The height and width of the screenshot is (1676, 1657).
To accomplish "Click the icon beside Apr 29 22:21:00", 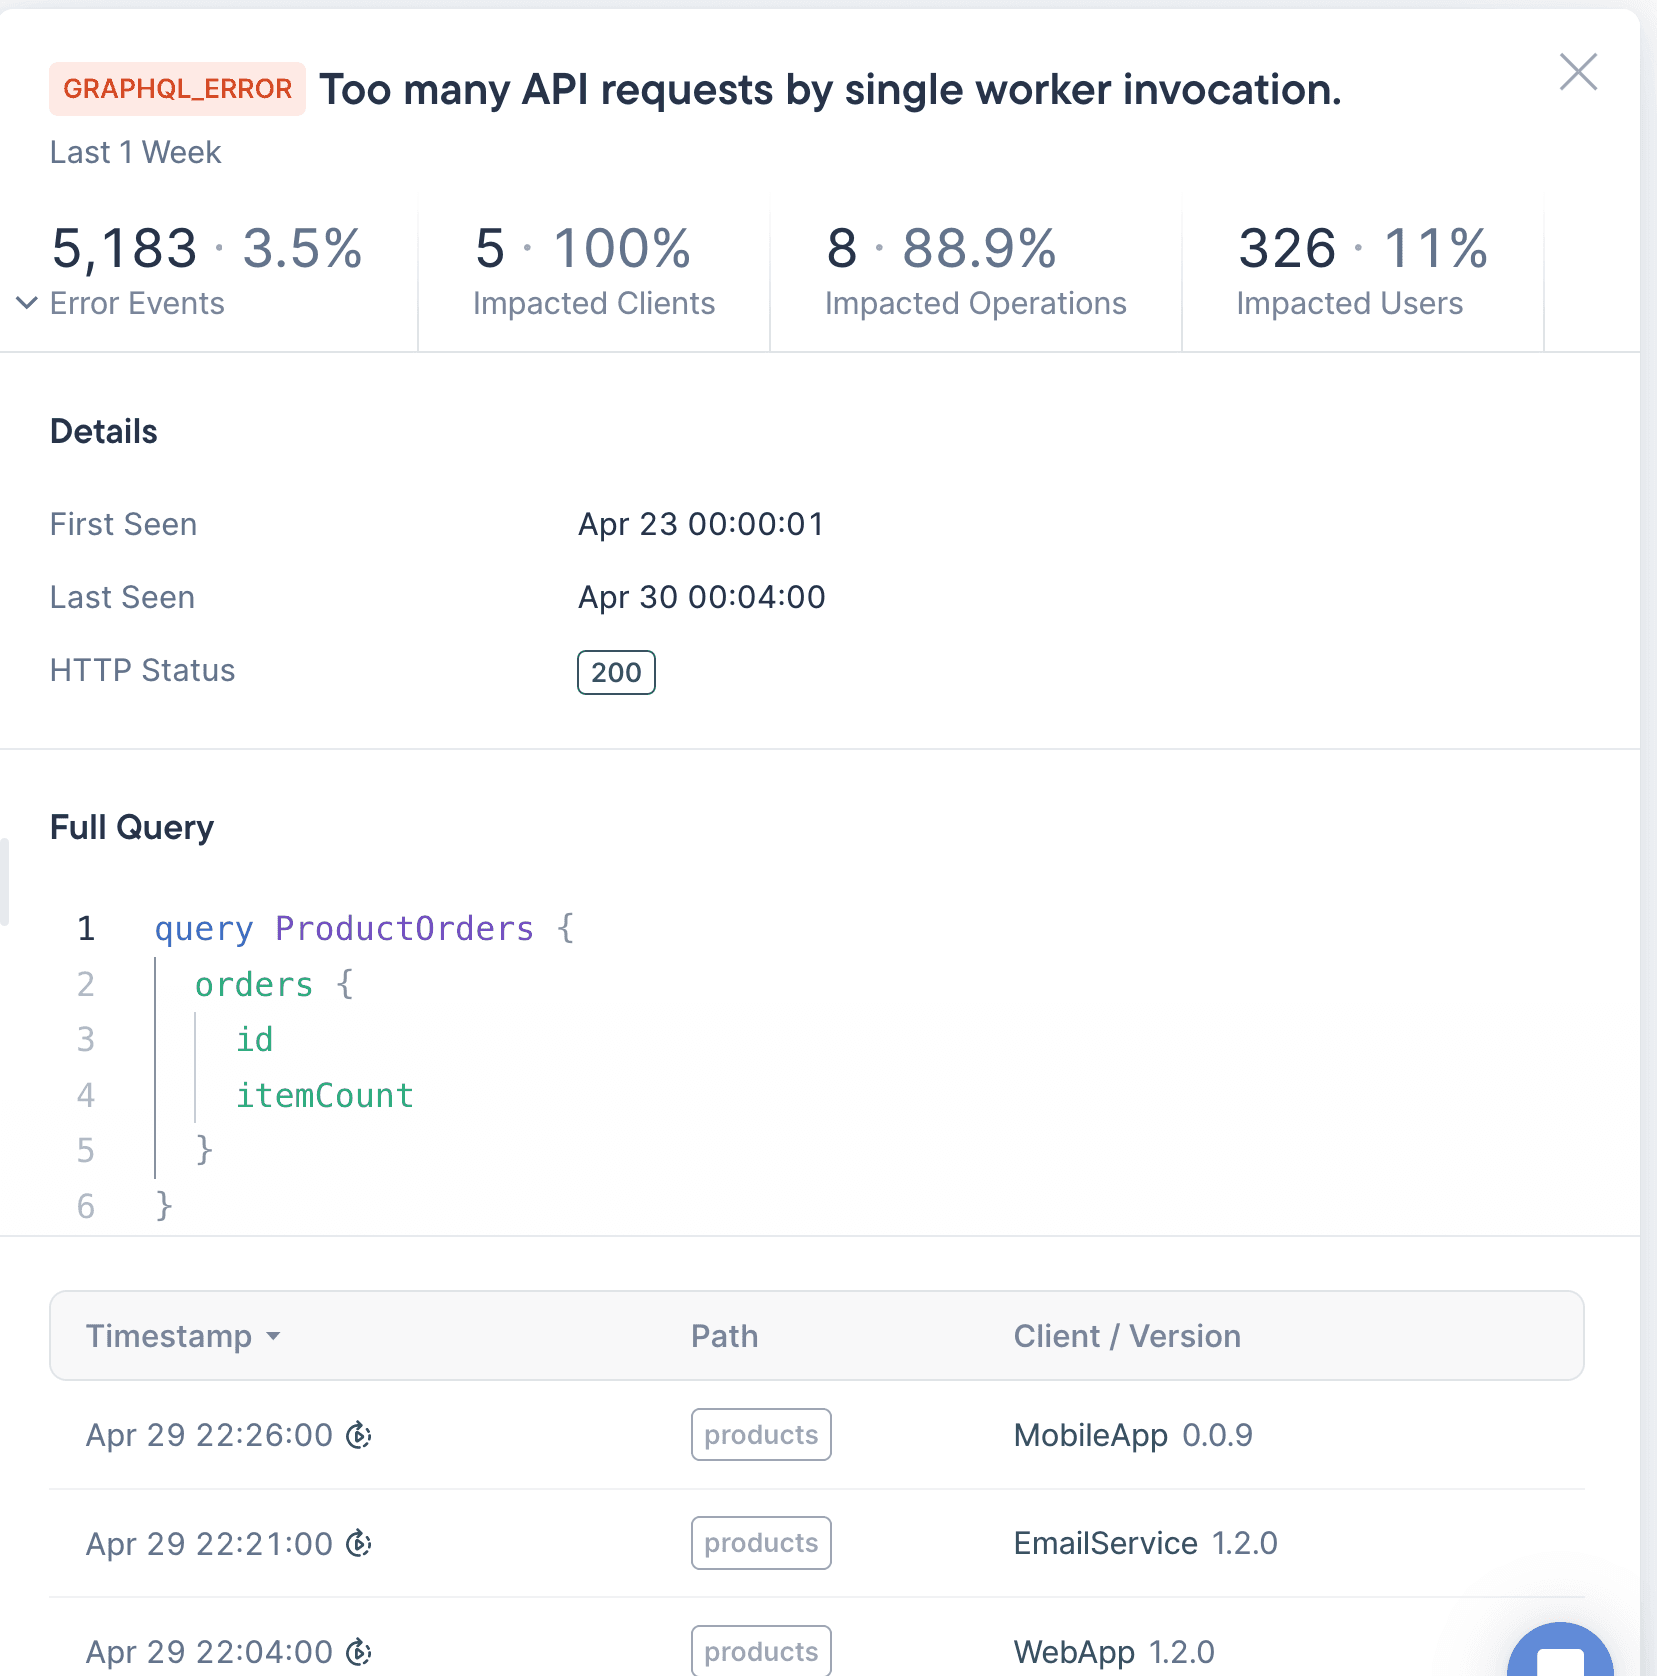I will point(359,1543).
